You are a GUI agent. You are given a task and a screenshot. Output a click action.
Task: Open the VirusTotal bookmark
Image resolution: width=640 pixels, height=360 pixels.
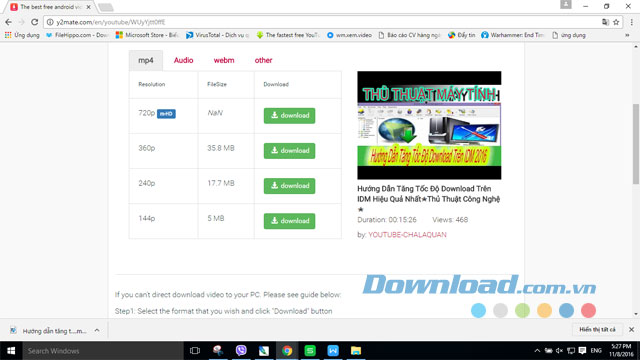pyautogui.click(x=217, y=35)
